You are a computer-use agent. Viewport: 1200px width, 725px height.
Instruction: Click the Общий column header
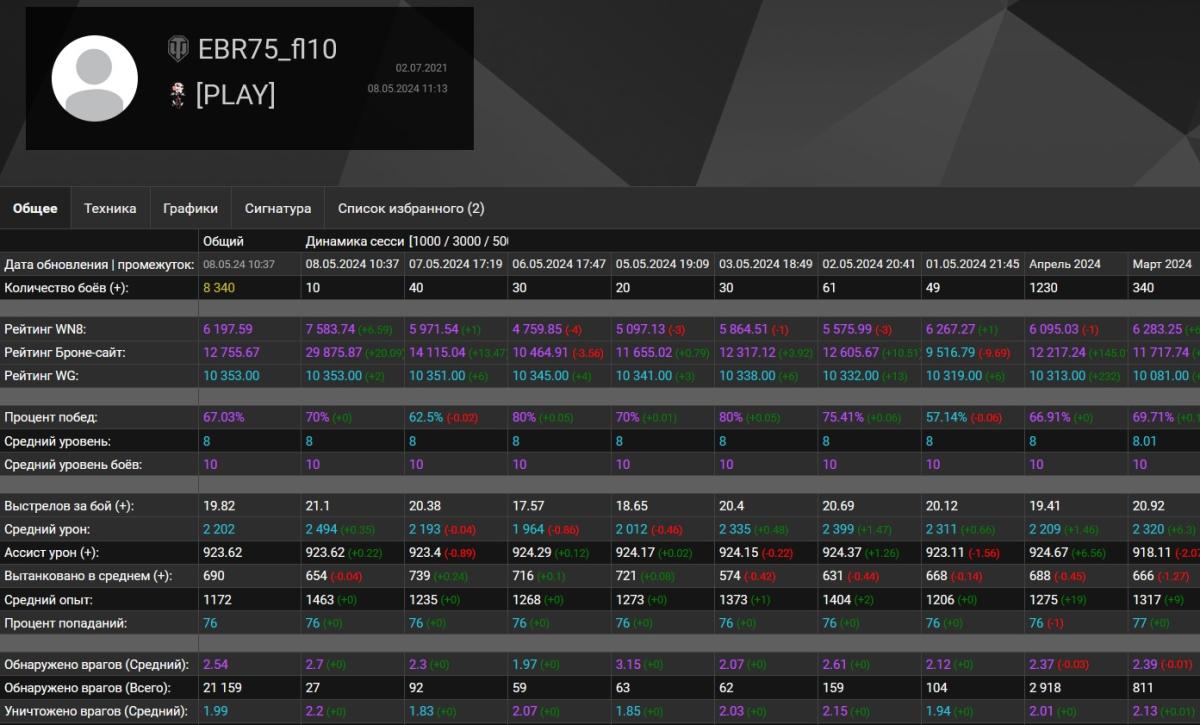coord(223,241)
